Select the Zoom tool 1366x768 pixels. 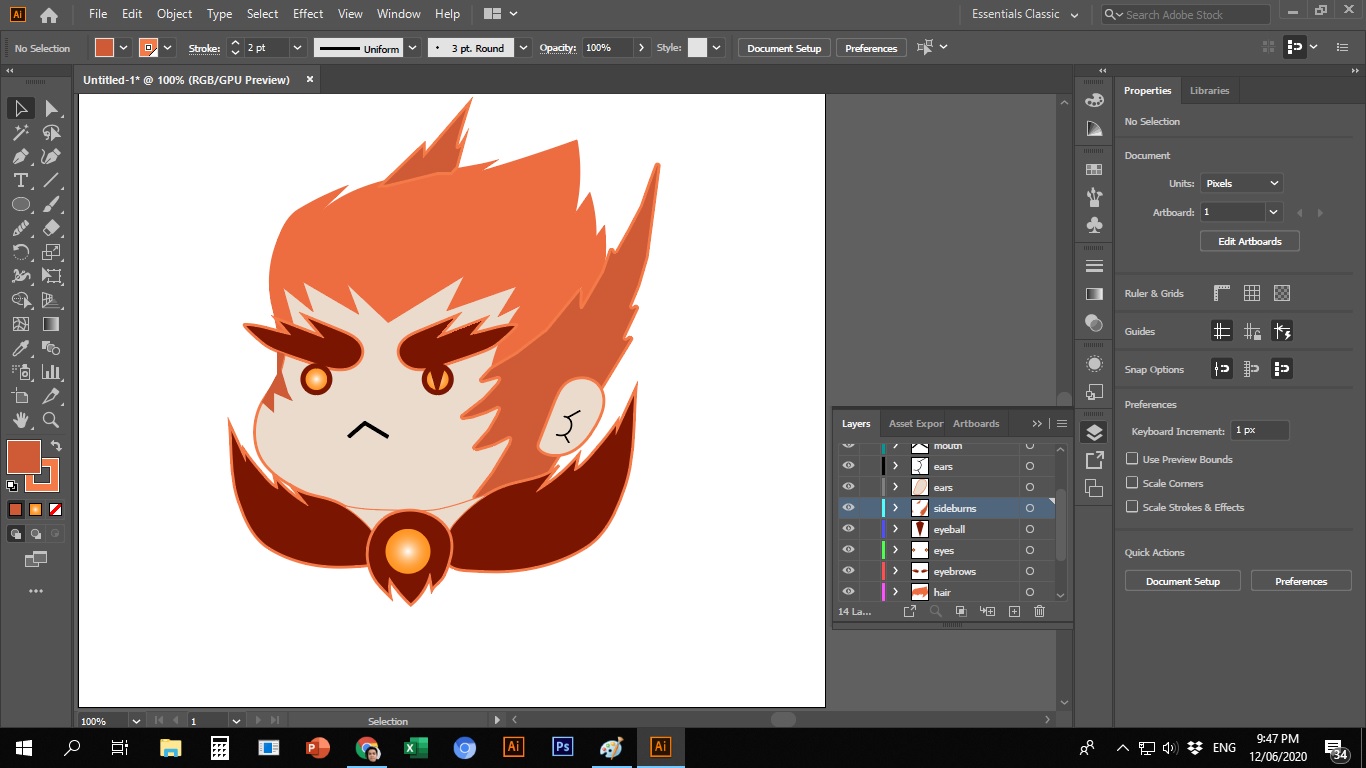point(52,420)
